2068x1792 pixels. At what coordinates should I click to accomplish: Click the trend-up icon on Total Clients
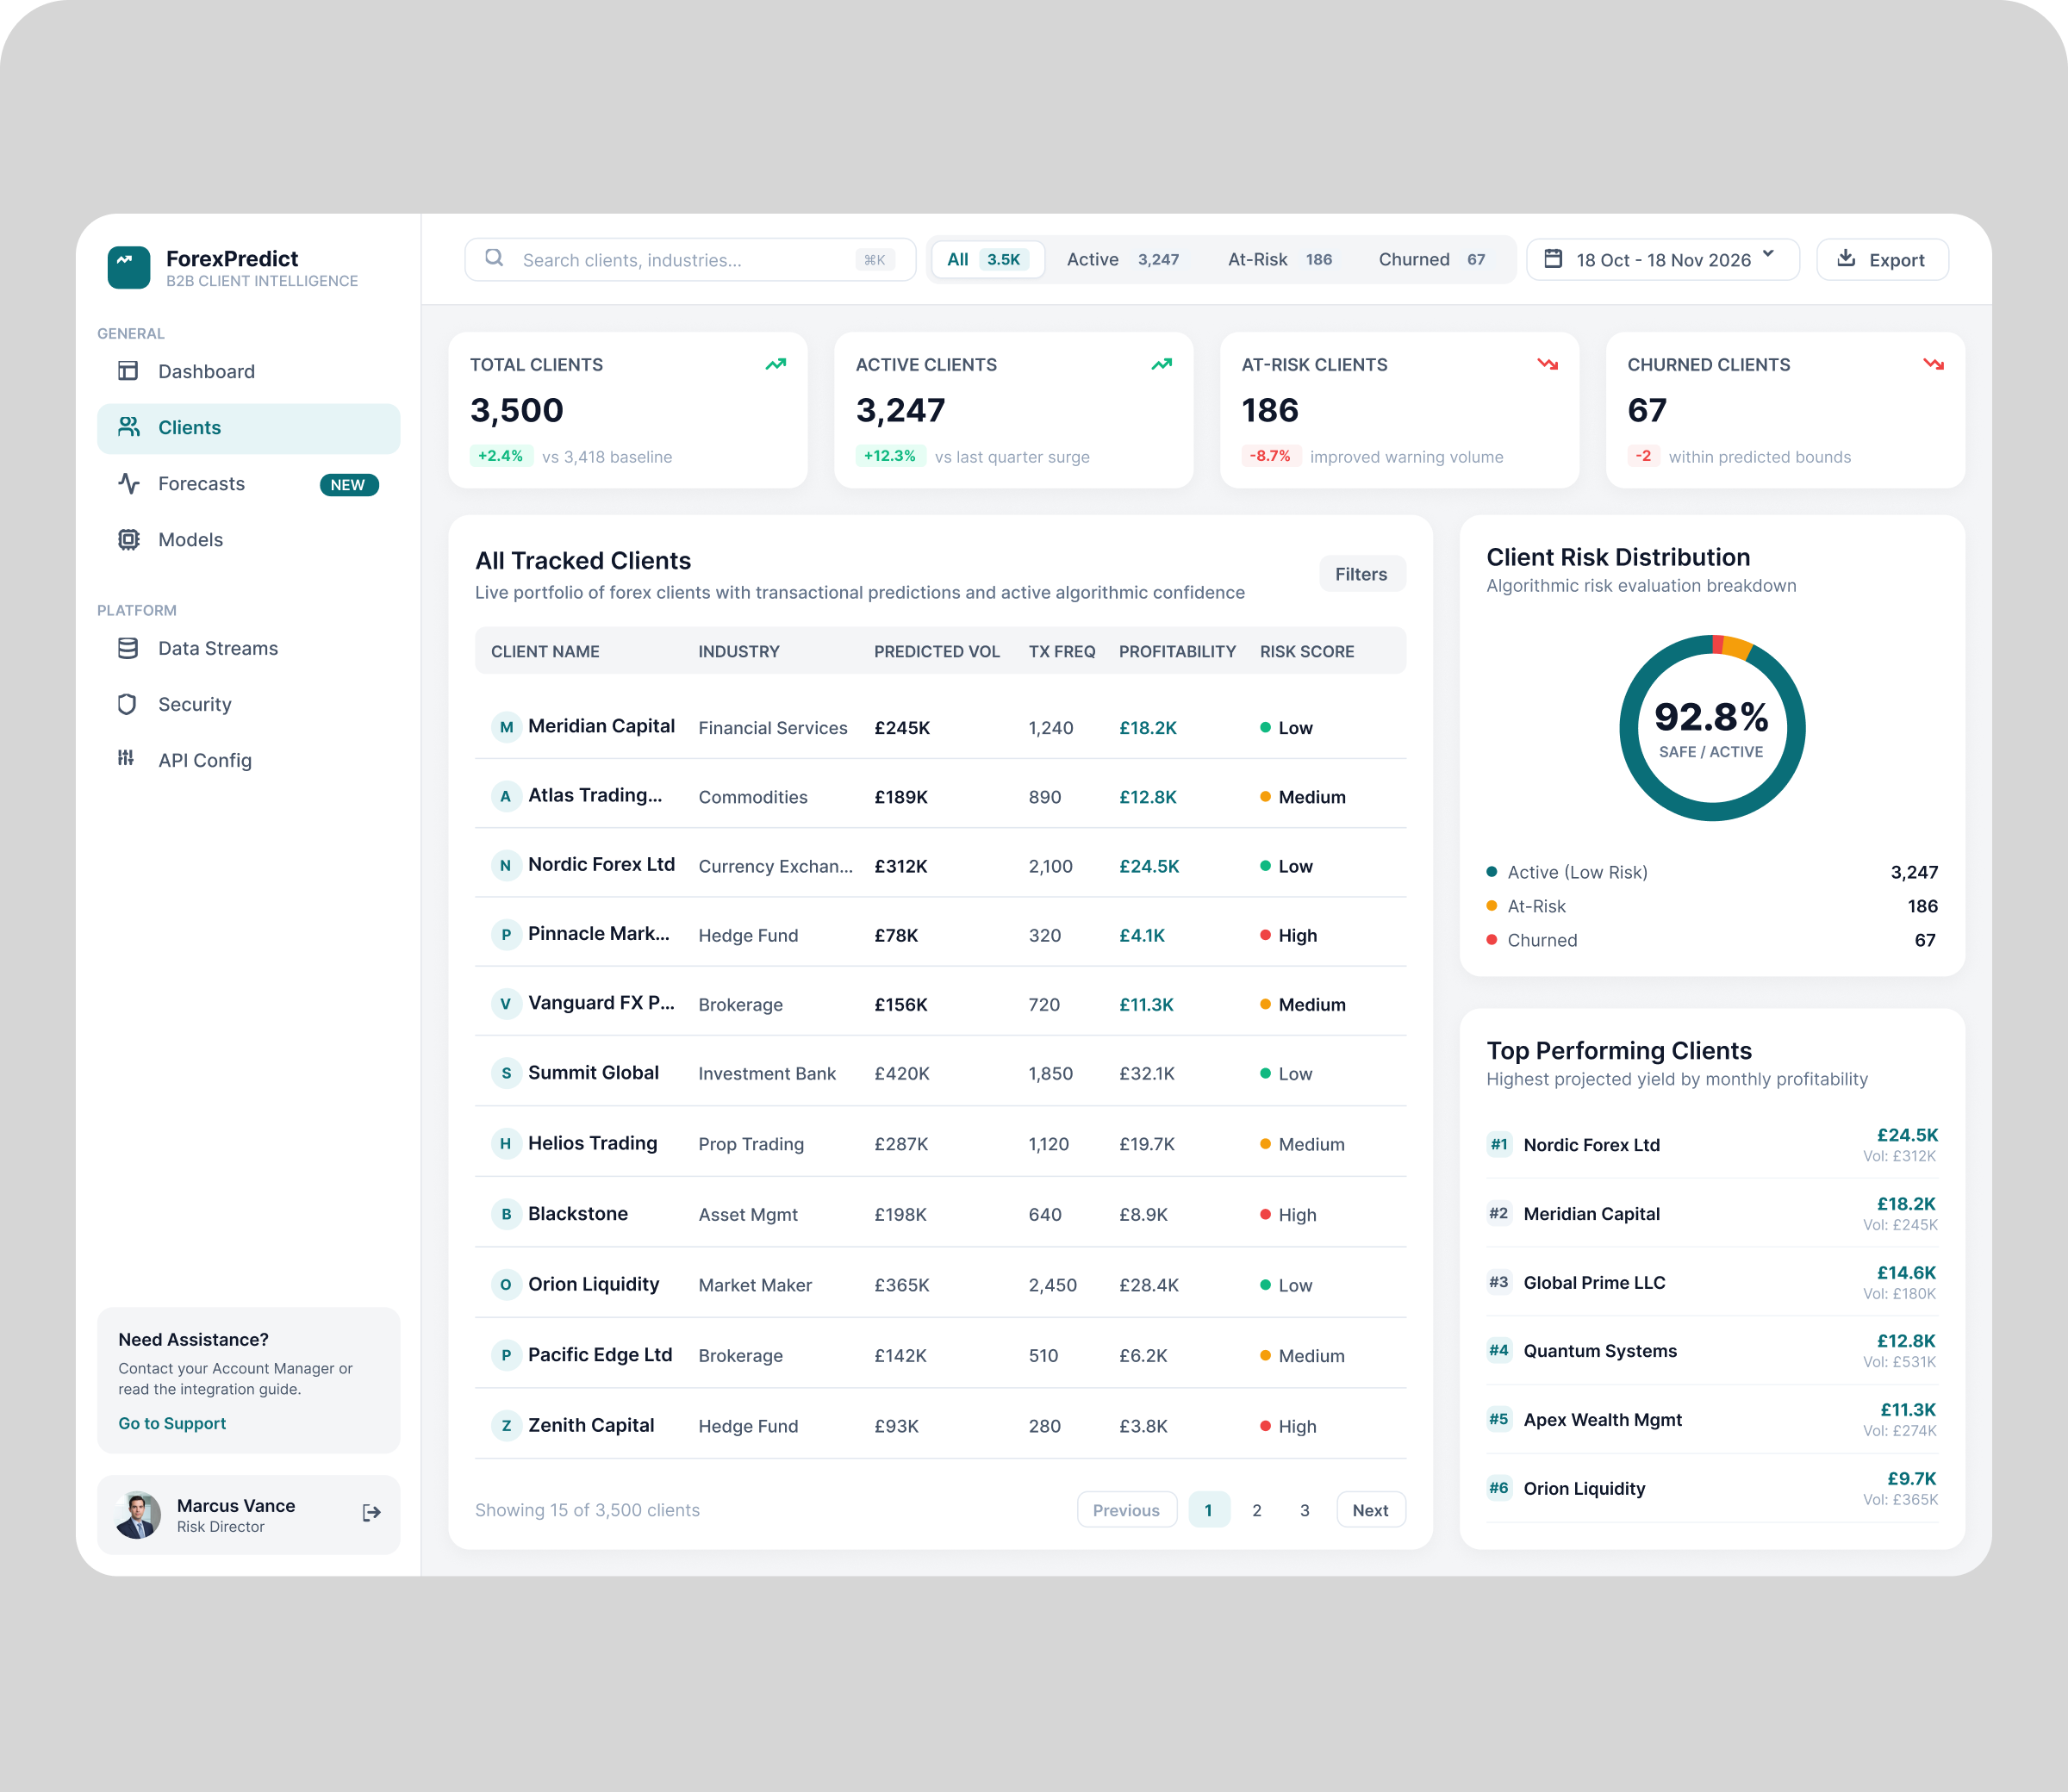click(776, 364)
